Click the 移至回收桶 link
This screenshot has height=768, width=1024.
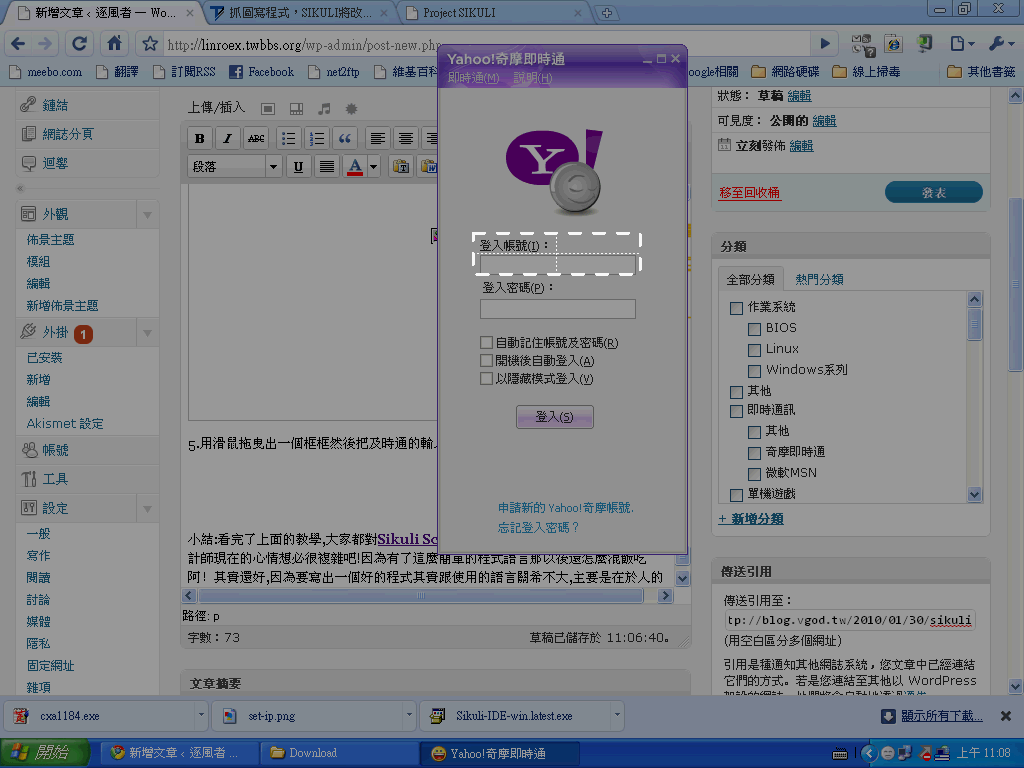click(749, 193)
